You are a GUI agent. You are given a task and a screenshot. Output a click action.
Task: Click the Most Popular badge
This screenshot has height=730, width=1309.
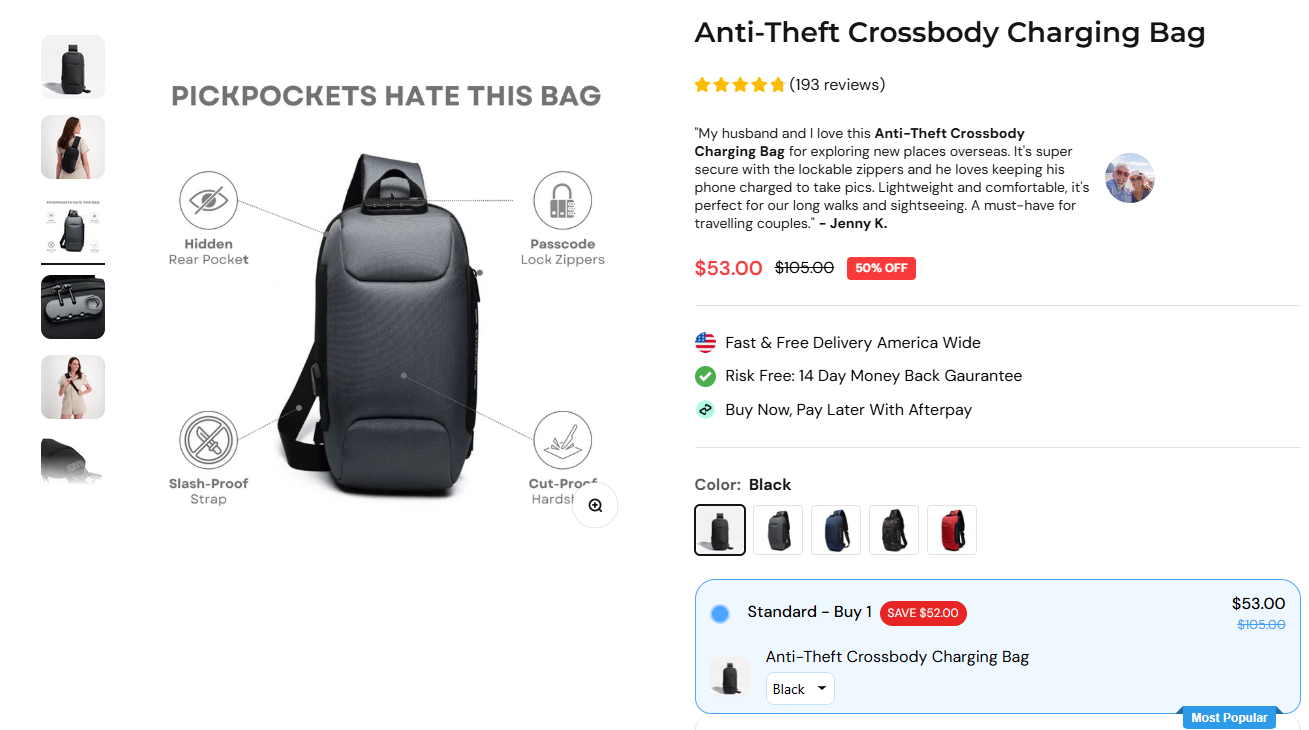(x=1229, y=717)
